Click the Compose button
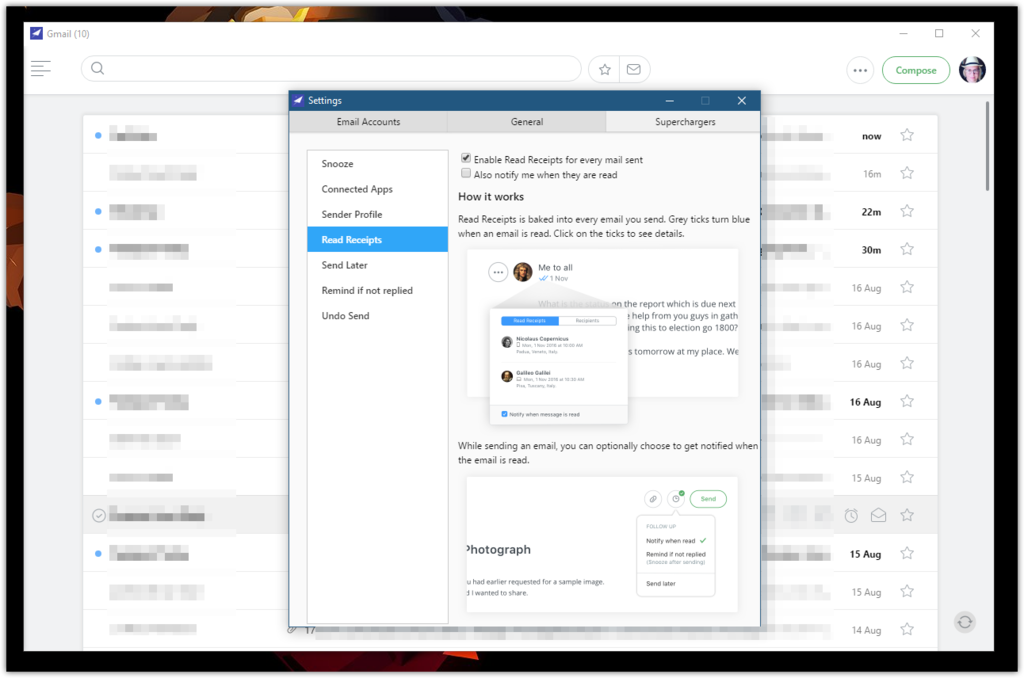This screenshot has height=678, width=1024. 916,70
